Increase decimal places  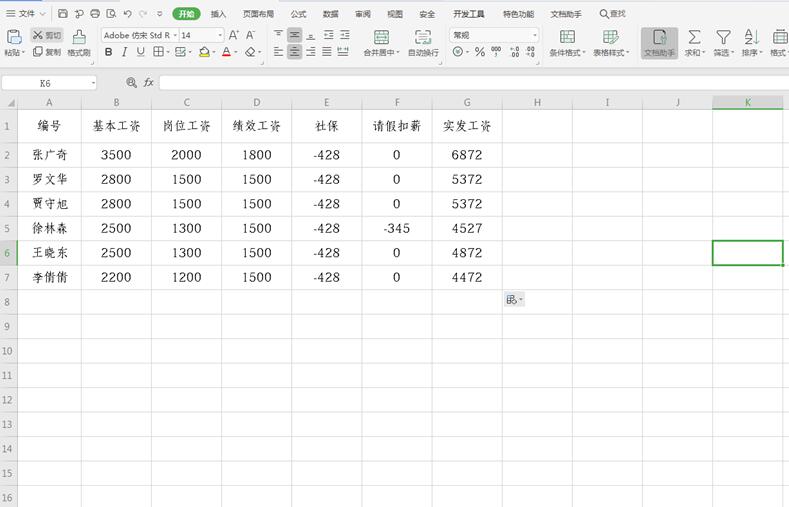[x=514, y=52]
